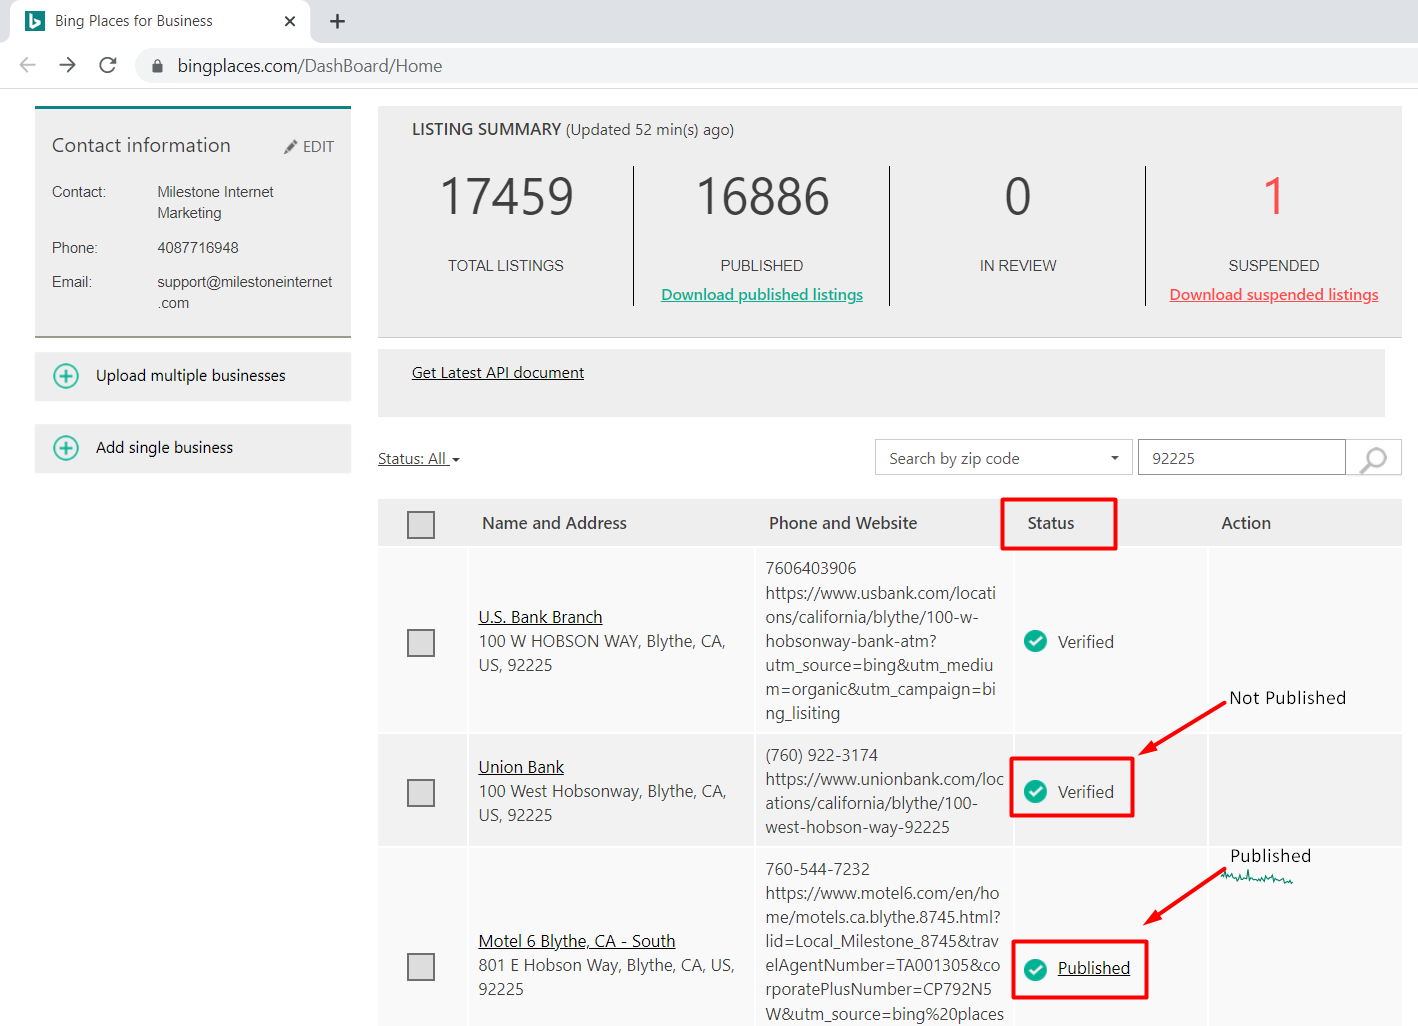Click the Name and Address column header
Viewport: 1418px width, 1026px height.
(554, 523)
